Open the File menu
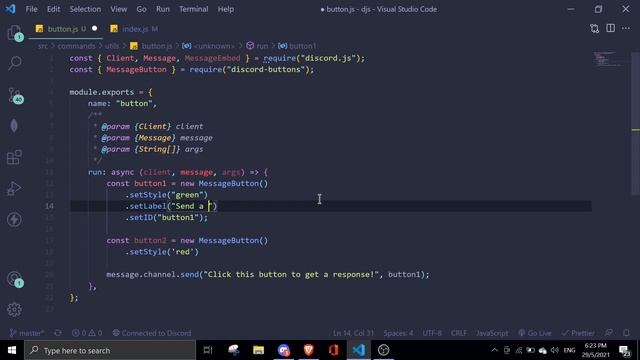This screenshot has height=360, width=640. coord(31,9)
